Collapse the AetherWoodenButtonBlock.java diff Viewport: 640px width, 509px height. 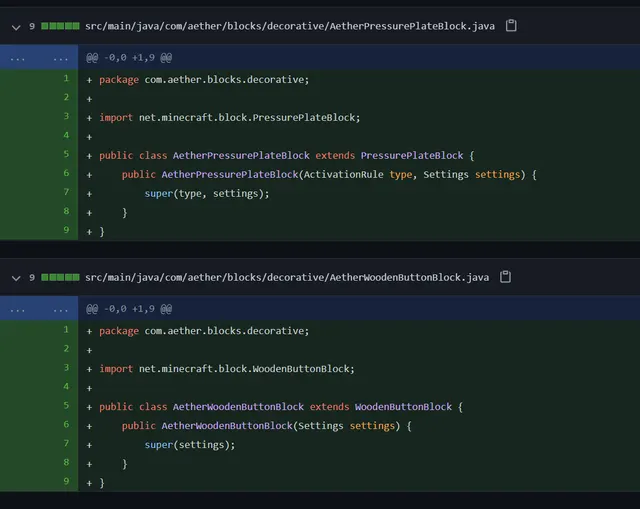(16, 278)
